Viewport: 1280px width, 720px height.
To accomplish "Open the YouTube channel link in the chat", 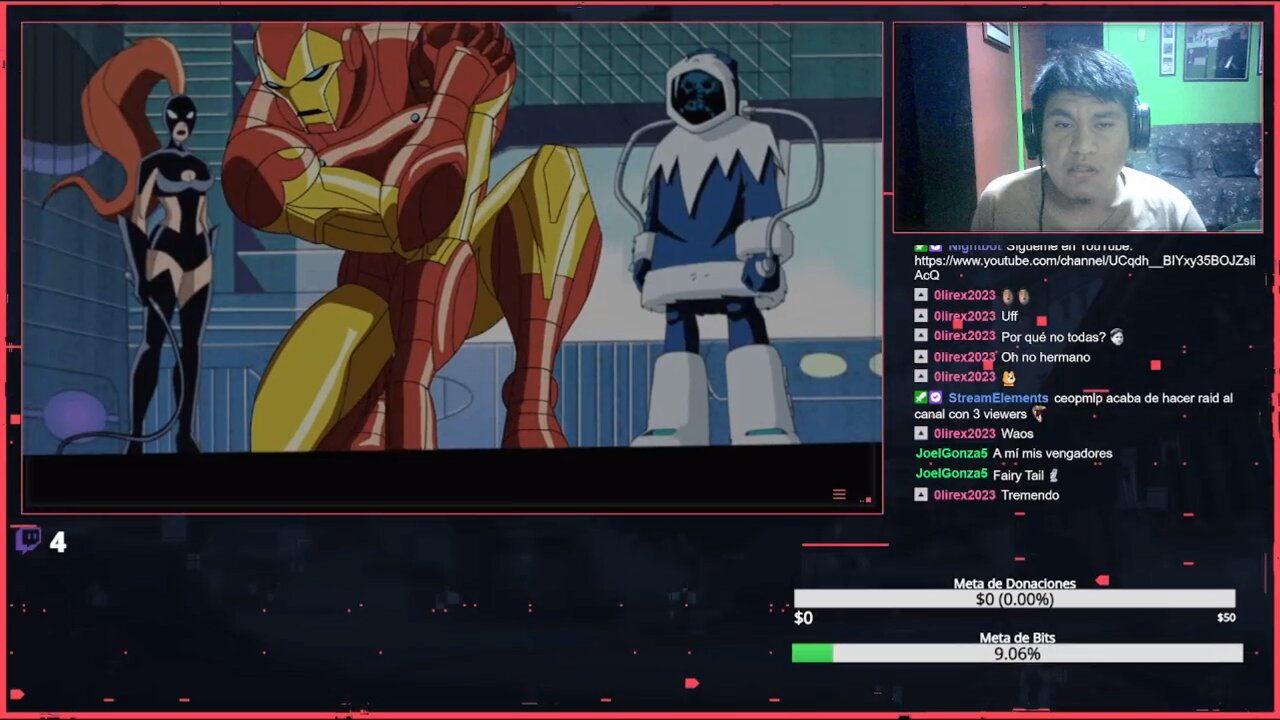I will [1084, 268].
